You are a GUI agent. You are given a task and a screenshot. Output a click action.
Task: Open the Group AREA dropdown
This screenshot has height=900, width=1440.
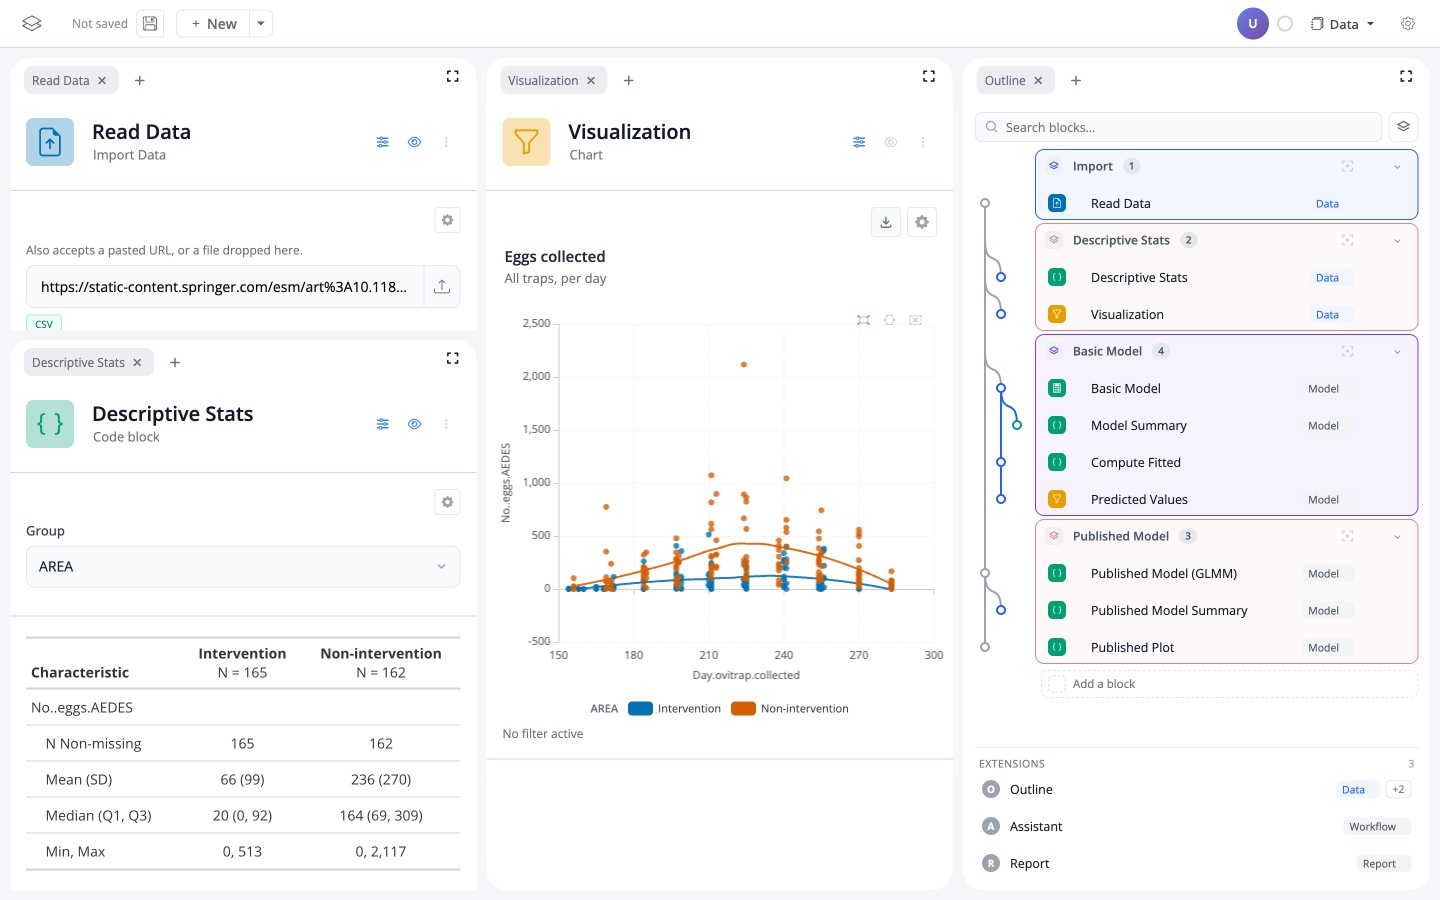point(243,566)
